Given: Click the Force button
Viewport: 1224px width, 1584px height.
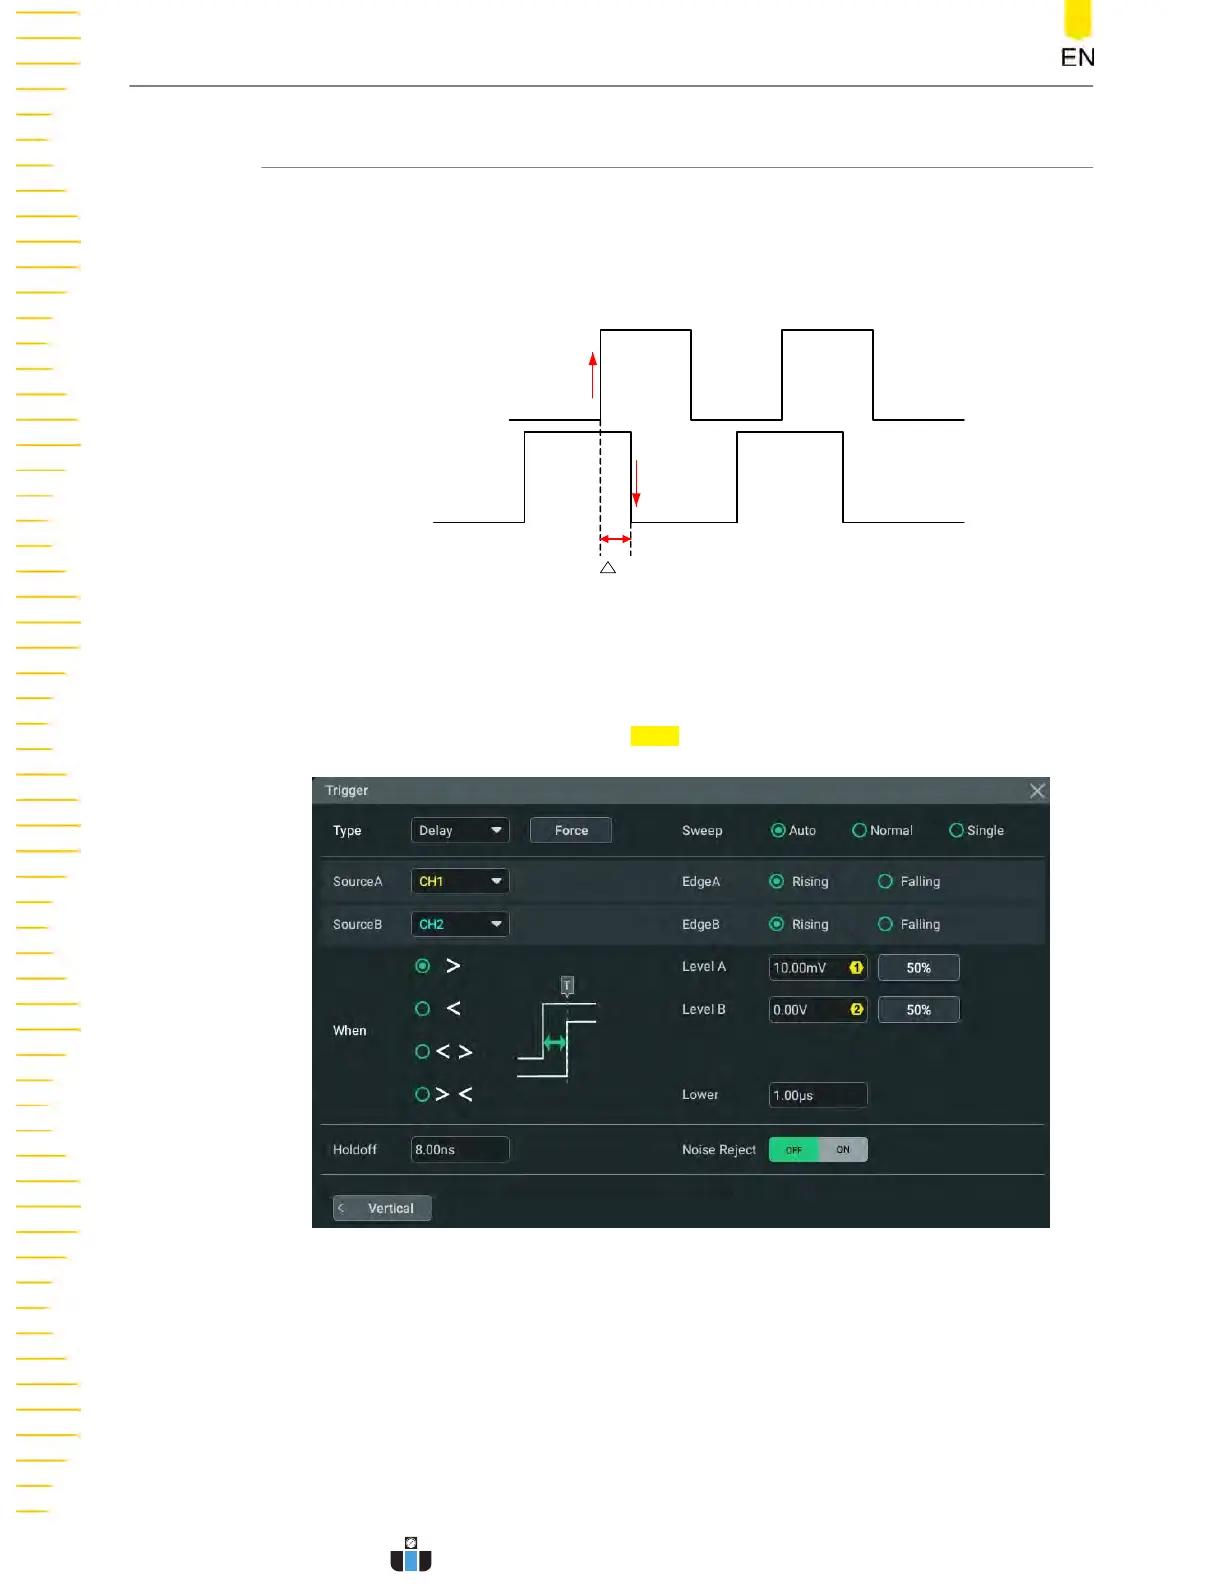Looking at the screenshot, I should [x=571, y=830].
